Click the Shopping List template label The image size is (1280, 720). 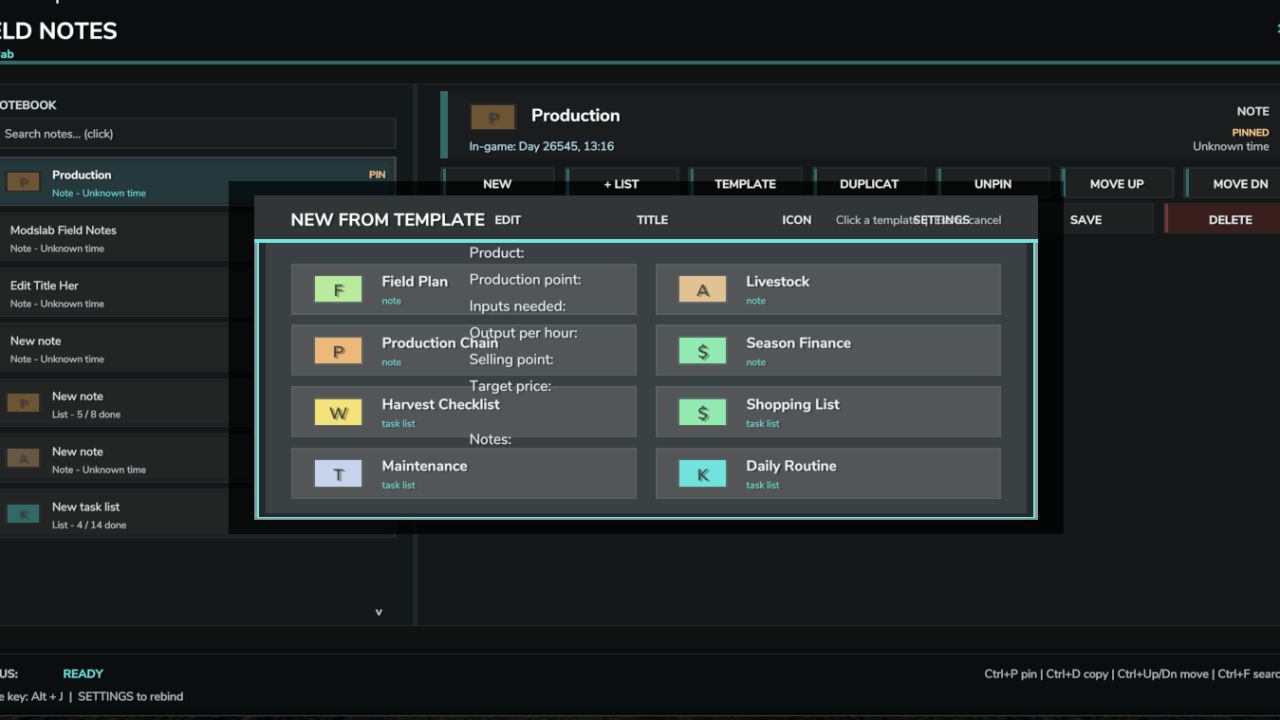point(792,404)
